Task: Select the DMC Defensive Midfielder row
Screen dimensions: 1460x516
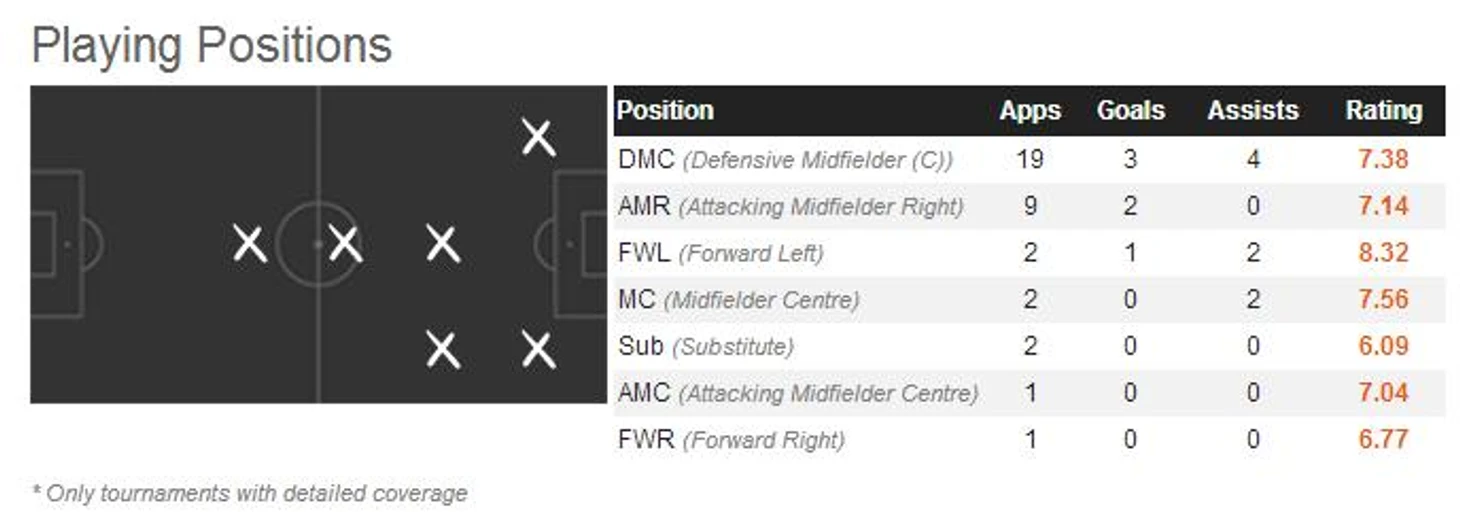Action: [1029, 160]
